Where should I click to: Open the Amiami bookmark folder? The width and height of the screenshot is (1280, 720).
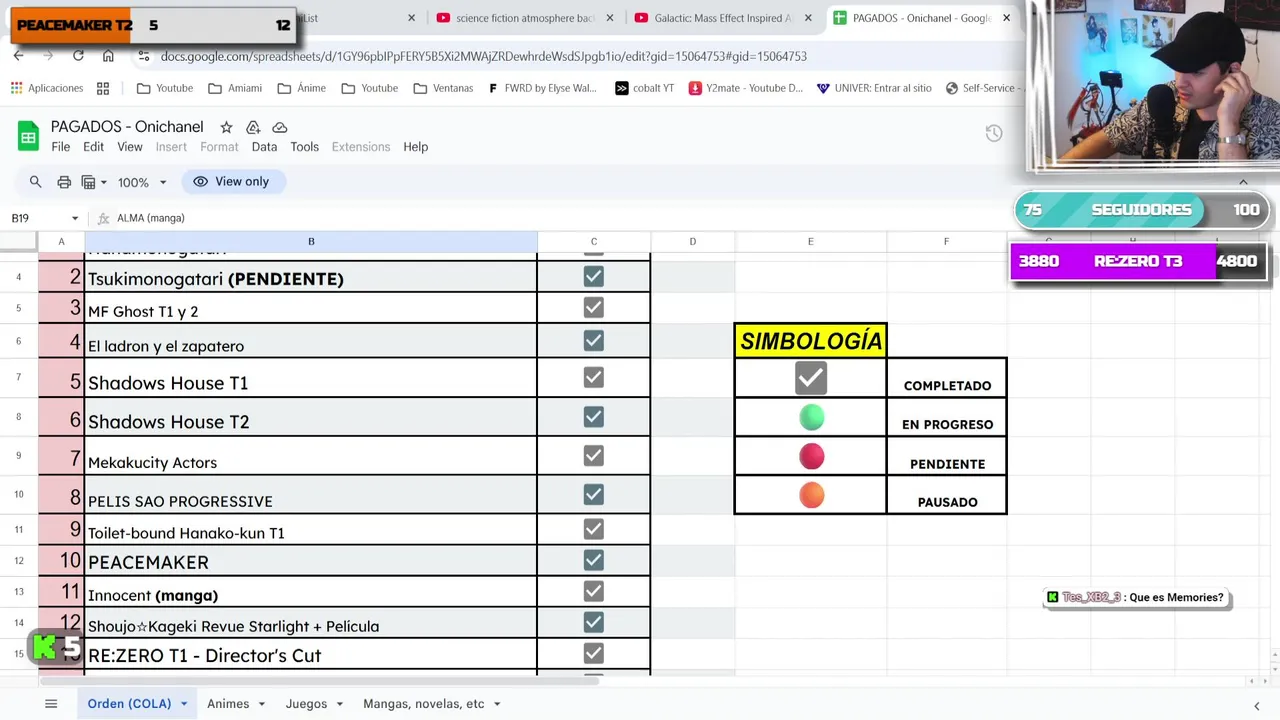point(235,88)
